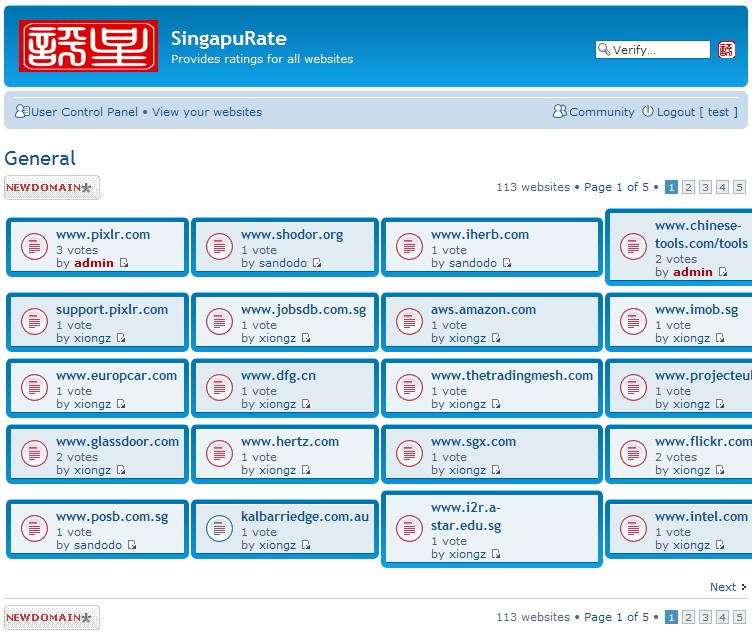Click xiongz author on www.sgx.com card

click(x=468, y=470)
